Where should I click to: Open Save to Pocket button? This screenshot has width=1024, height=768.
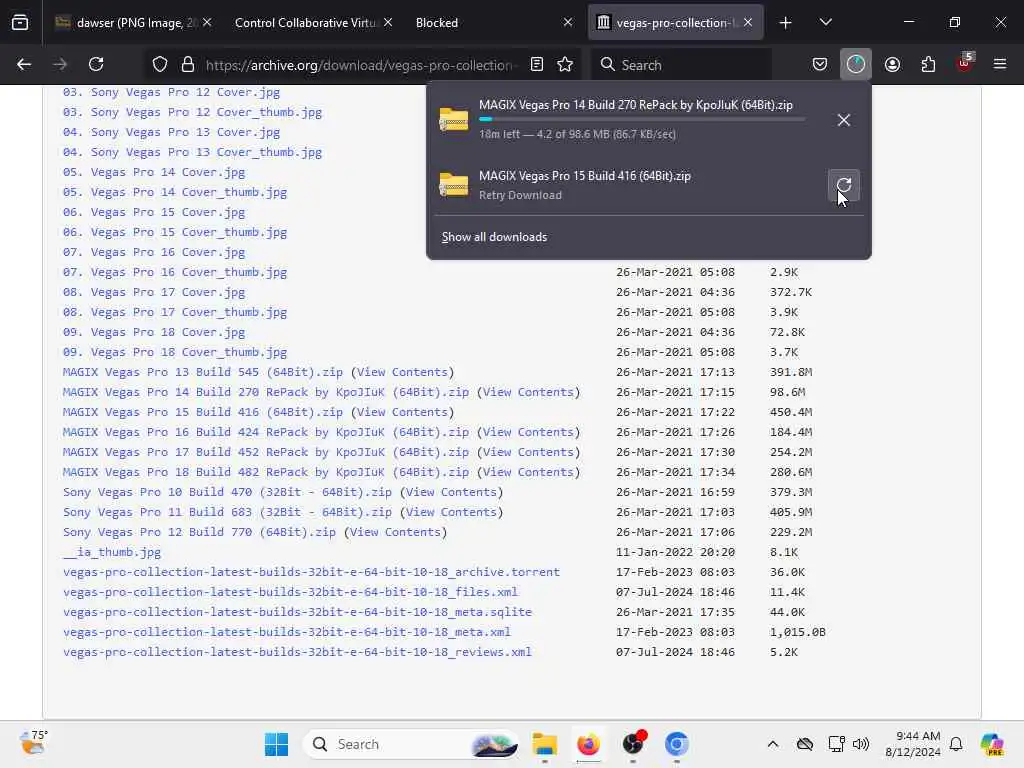(x=820, y=64)
